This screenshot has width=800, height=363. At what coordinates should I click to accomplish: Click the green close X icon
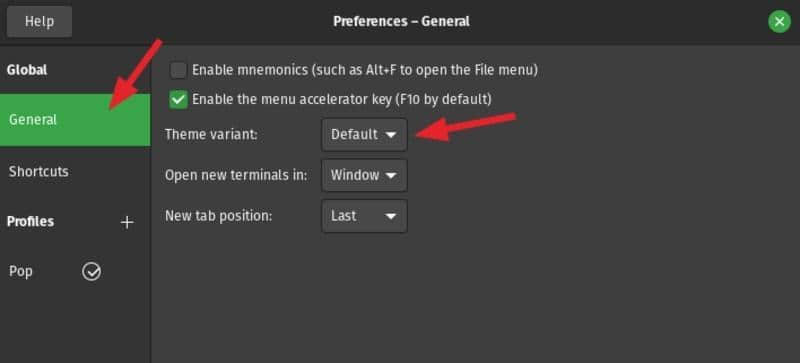779,22
